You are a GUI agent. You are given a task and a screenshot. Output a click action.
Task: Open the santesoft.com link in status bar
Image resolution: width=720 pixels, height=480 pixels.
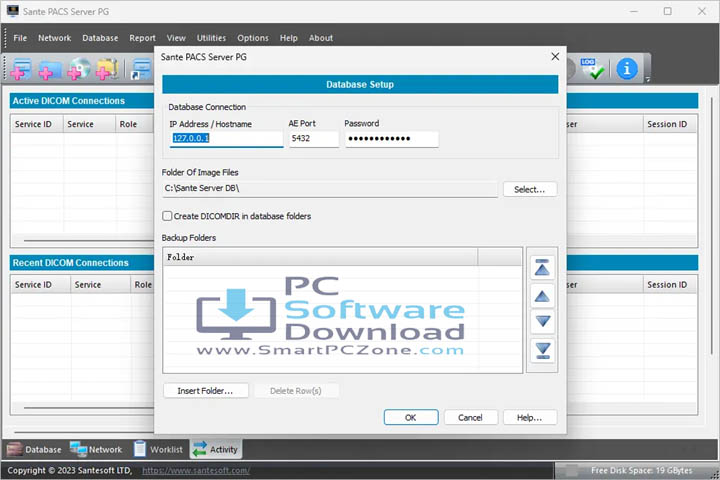(x=196, y=470)
